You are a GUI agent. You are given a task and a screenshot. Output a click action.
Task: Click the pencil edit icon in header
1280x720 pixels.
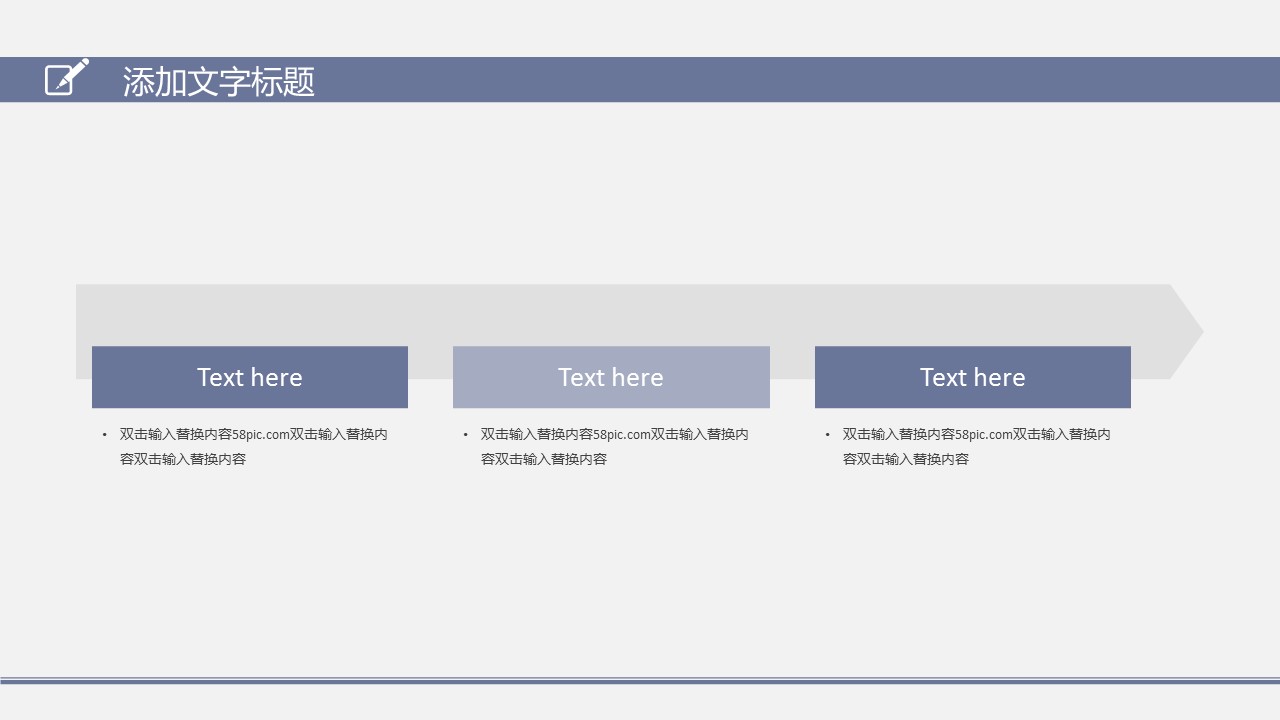click(x=66, y=78)
